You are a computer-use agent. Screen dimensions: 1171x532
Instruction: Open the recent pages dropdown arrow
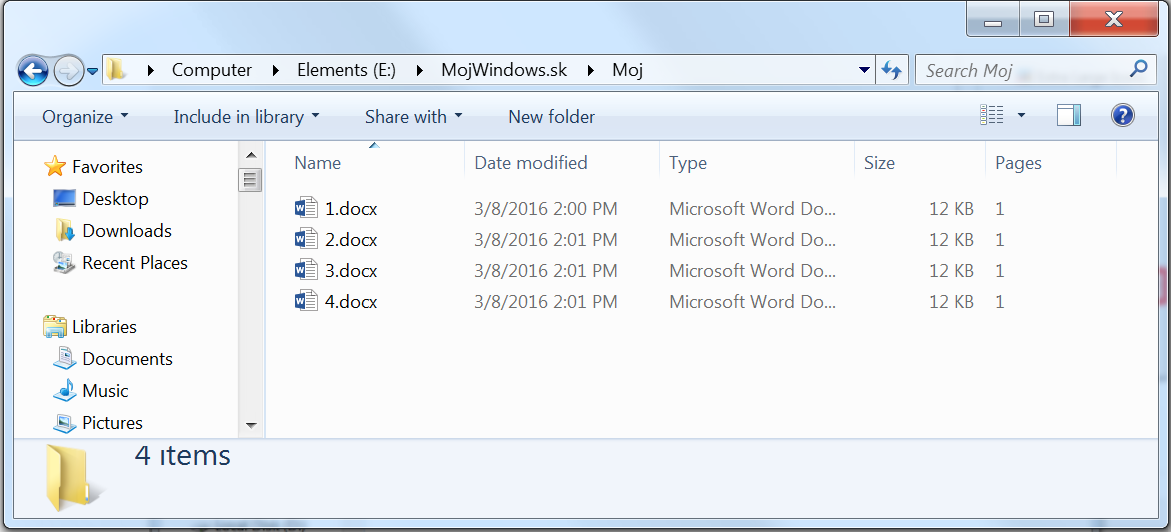(93, 72)
